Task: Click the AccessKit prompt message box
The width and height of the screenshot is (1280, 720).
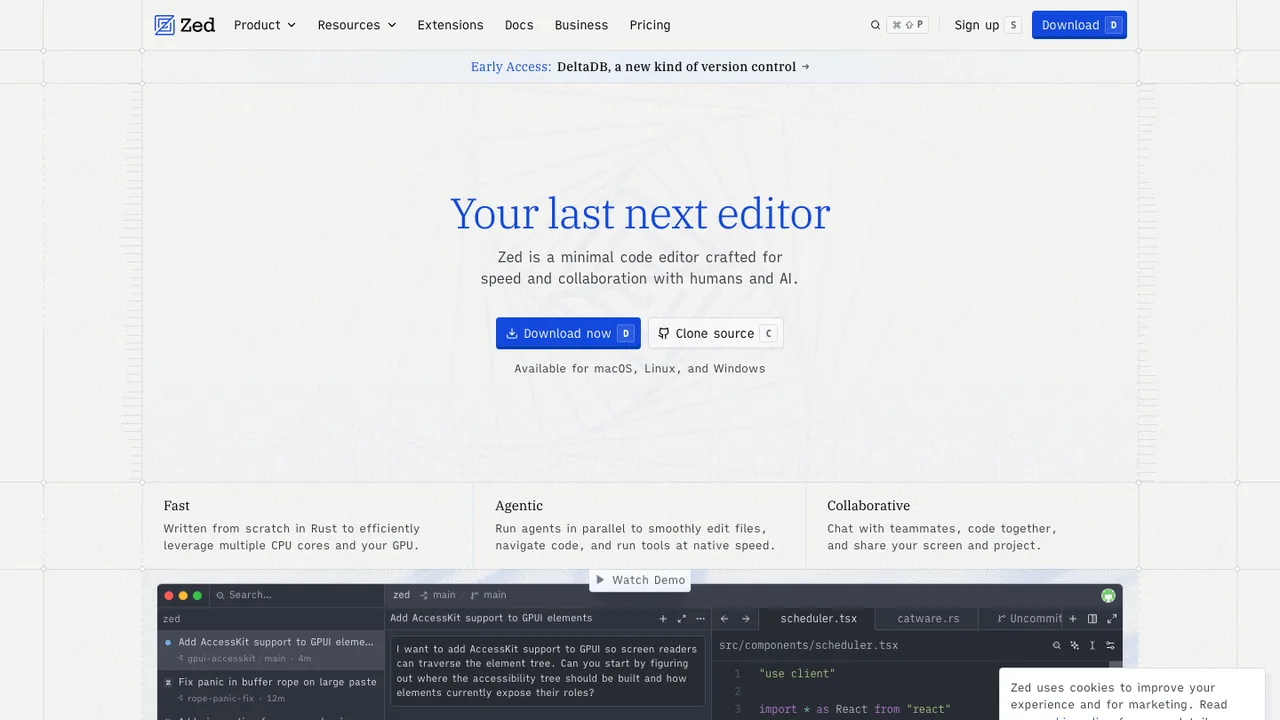Action: tap(548, 671)
